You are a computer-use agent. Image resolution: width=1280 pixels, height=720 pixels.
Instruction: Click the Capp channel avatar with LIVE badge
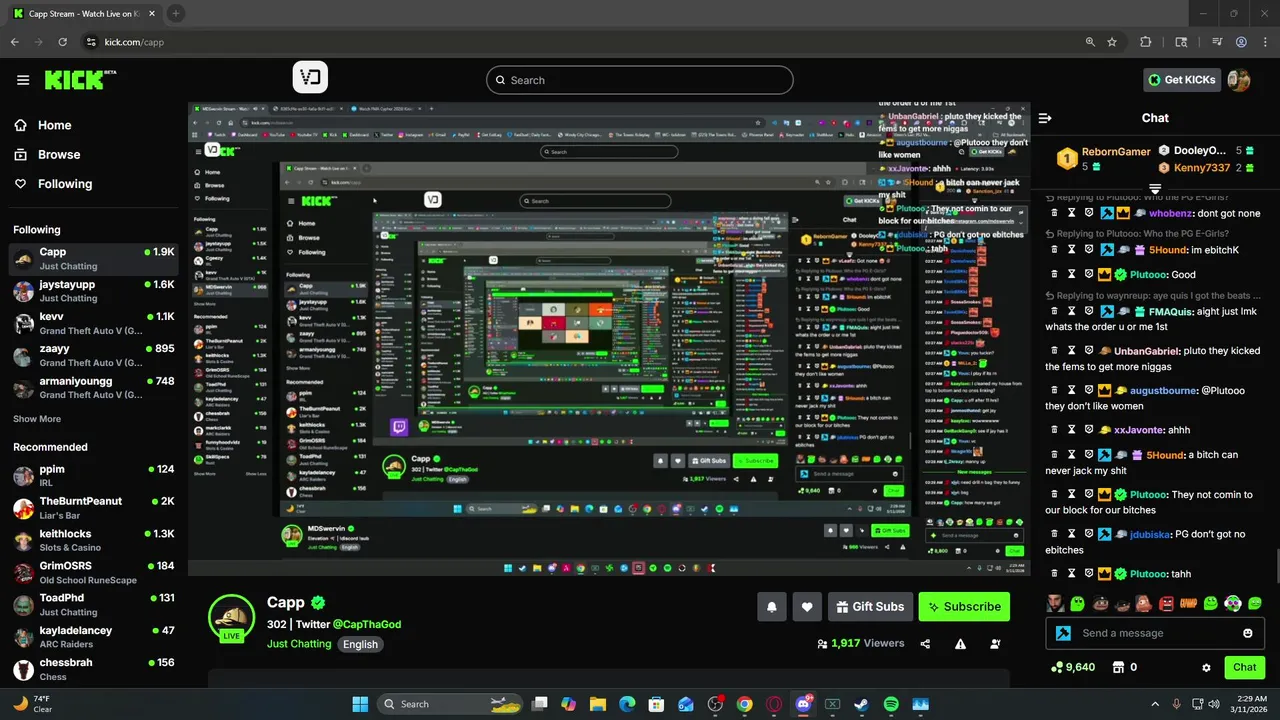tap(231, 617)
